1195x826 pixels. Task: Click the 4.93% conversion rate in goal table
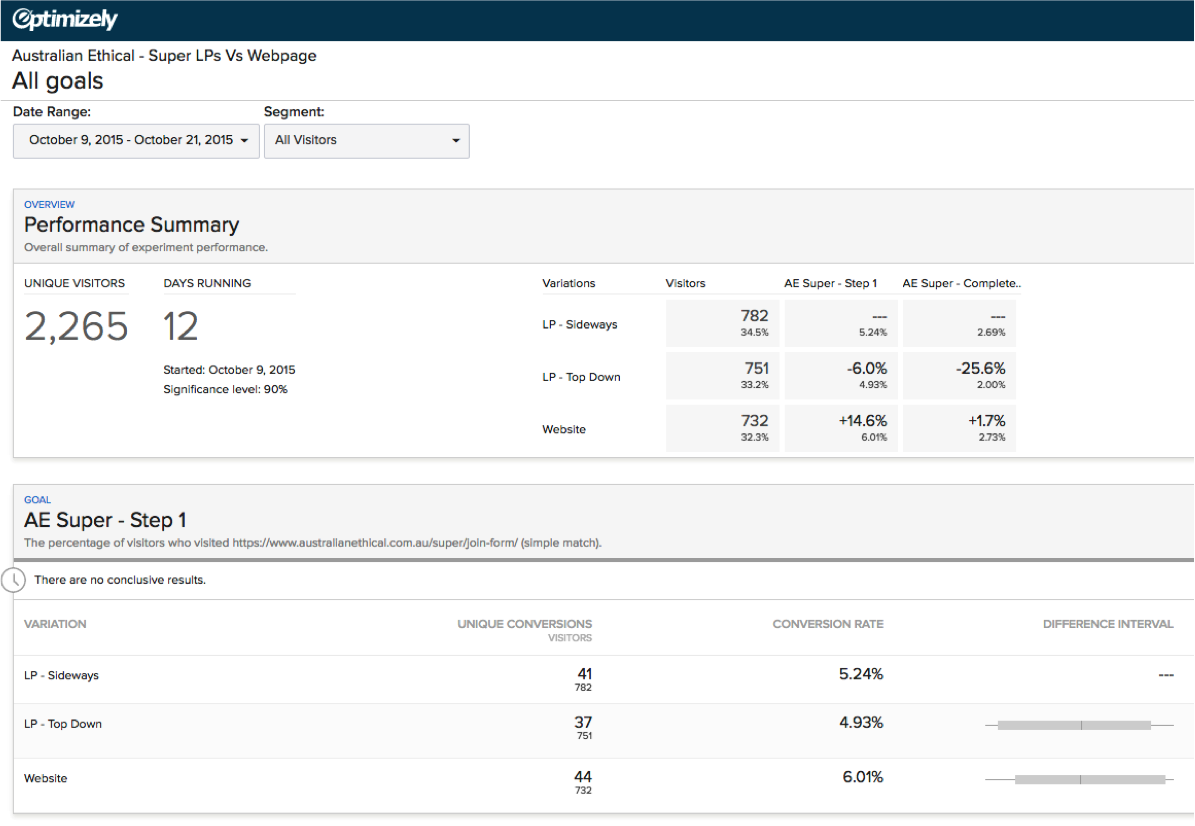(860, 722)
